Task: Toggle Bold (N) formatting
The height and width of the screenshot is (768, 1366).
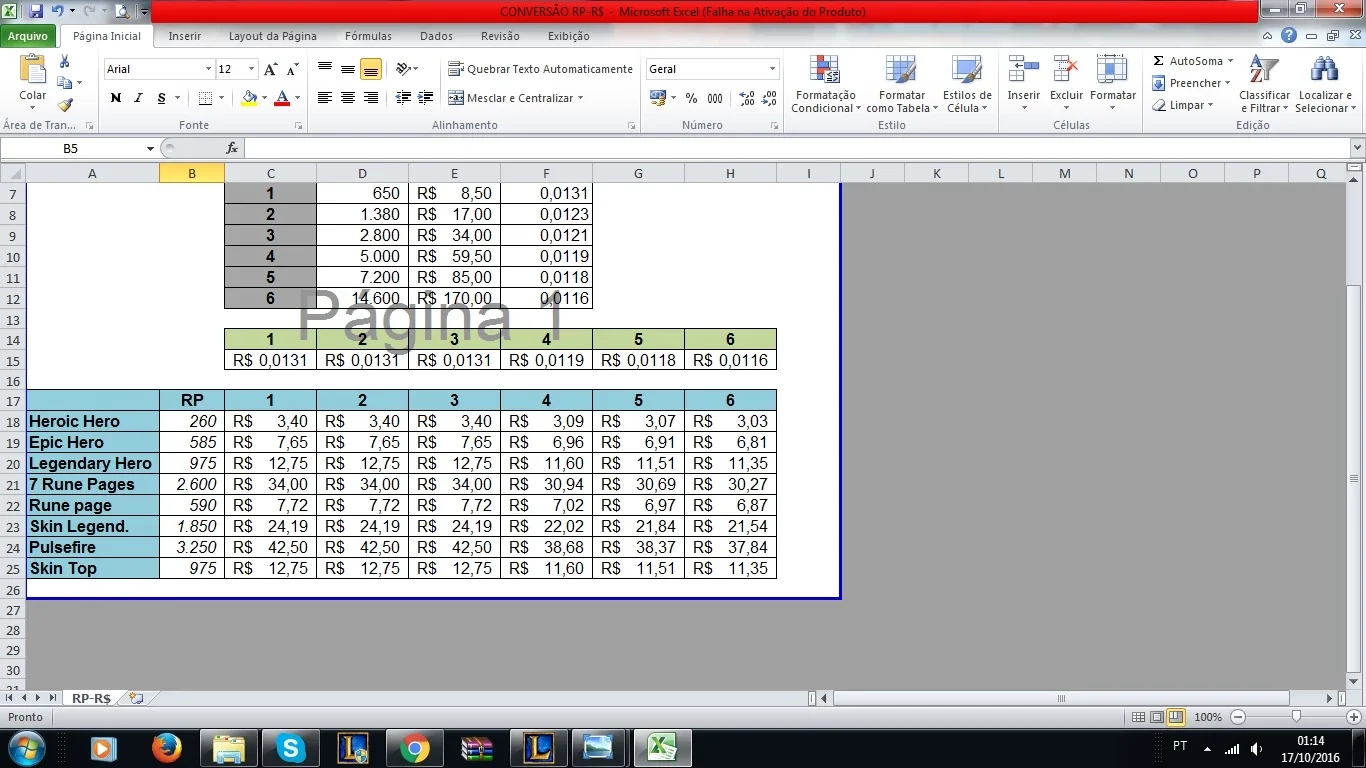Action: coord(115,98)
